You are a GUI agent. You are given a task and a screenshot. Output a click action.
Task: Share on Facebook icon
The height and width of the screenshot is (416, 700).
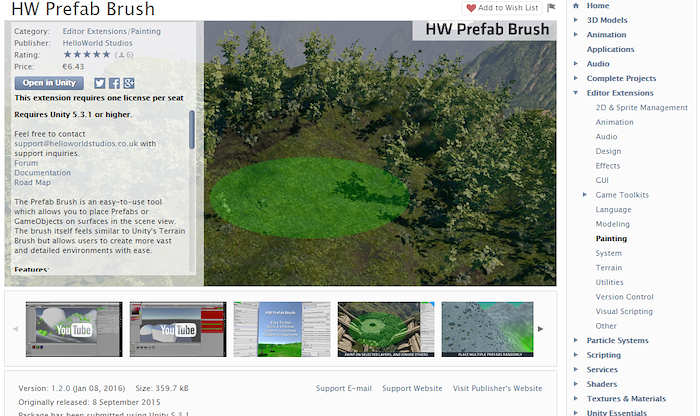click(x=114, y=83)
